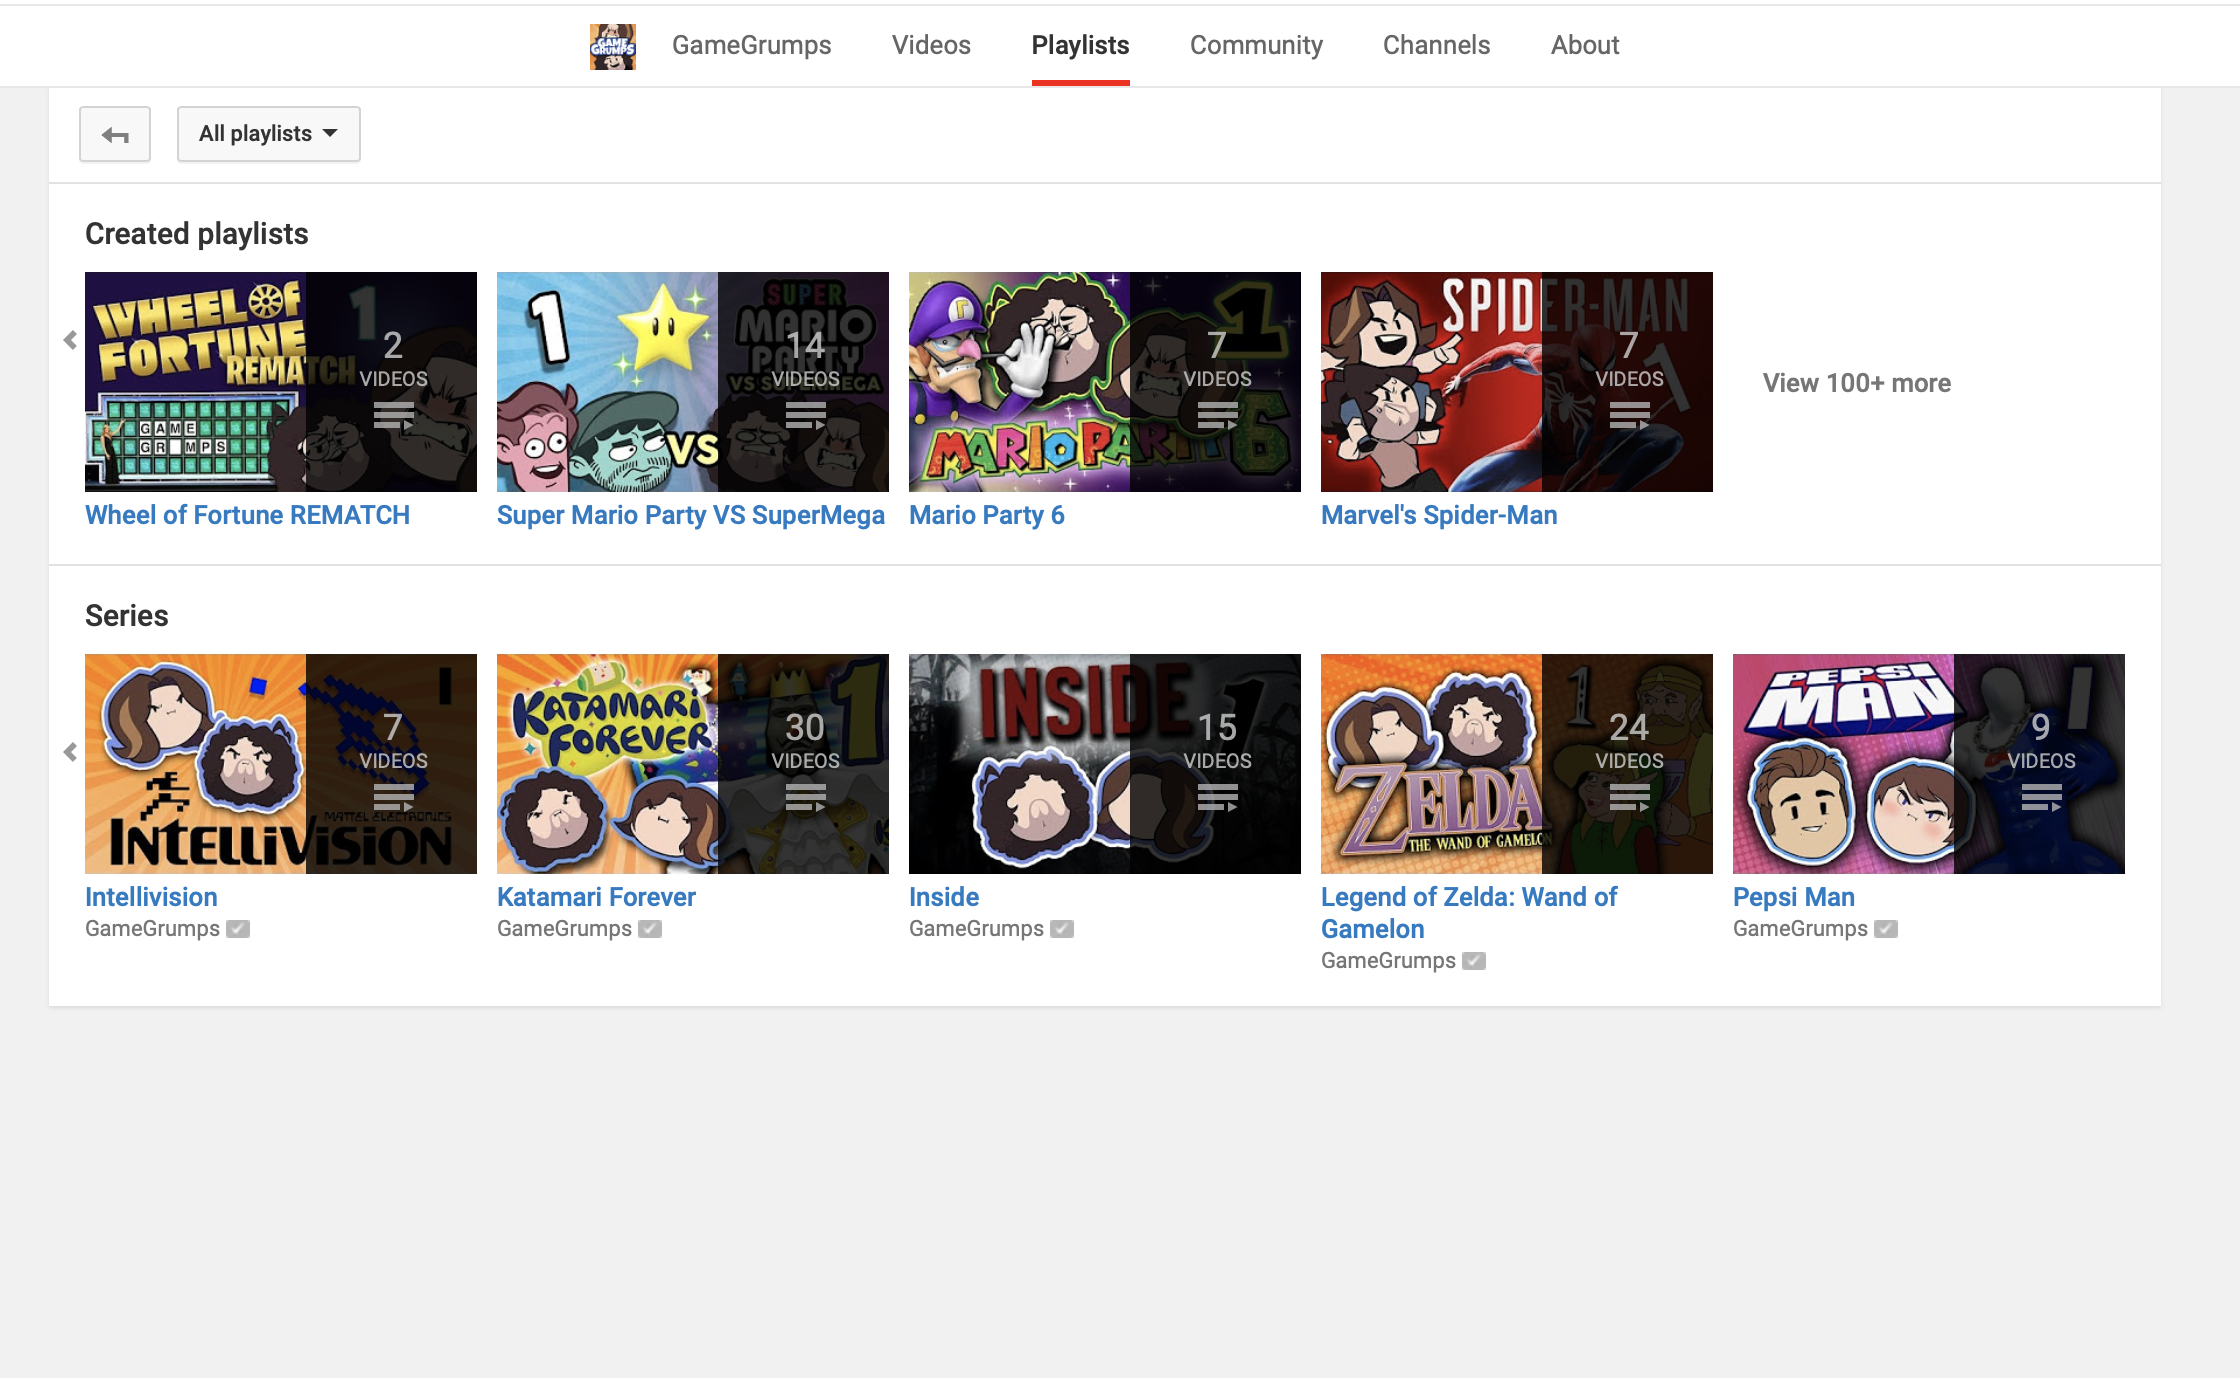
Task: Click playlist icon on Wheel of Fortune REMATCH thumbnail
Action: [393, 414]
